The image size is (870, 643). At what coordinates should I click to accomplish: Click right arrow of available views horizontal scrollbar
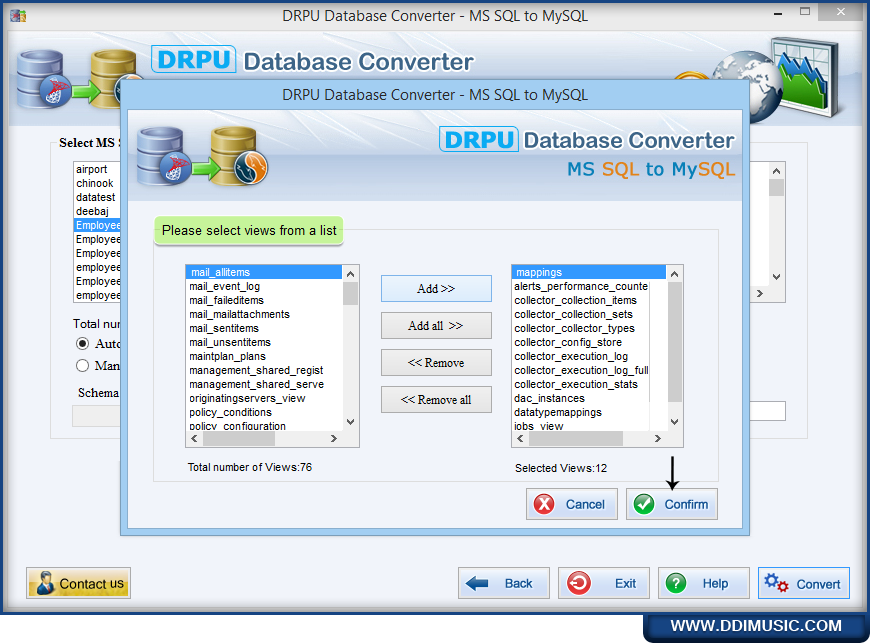333,438
